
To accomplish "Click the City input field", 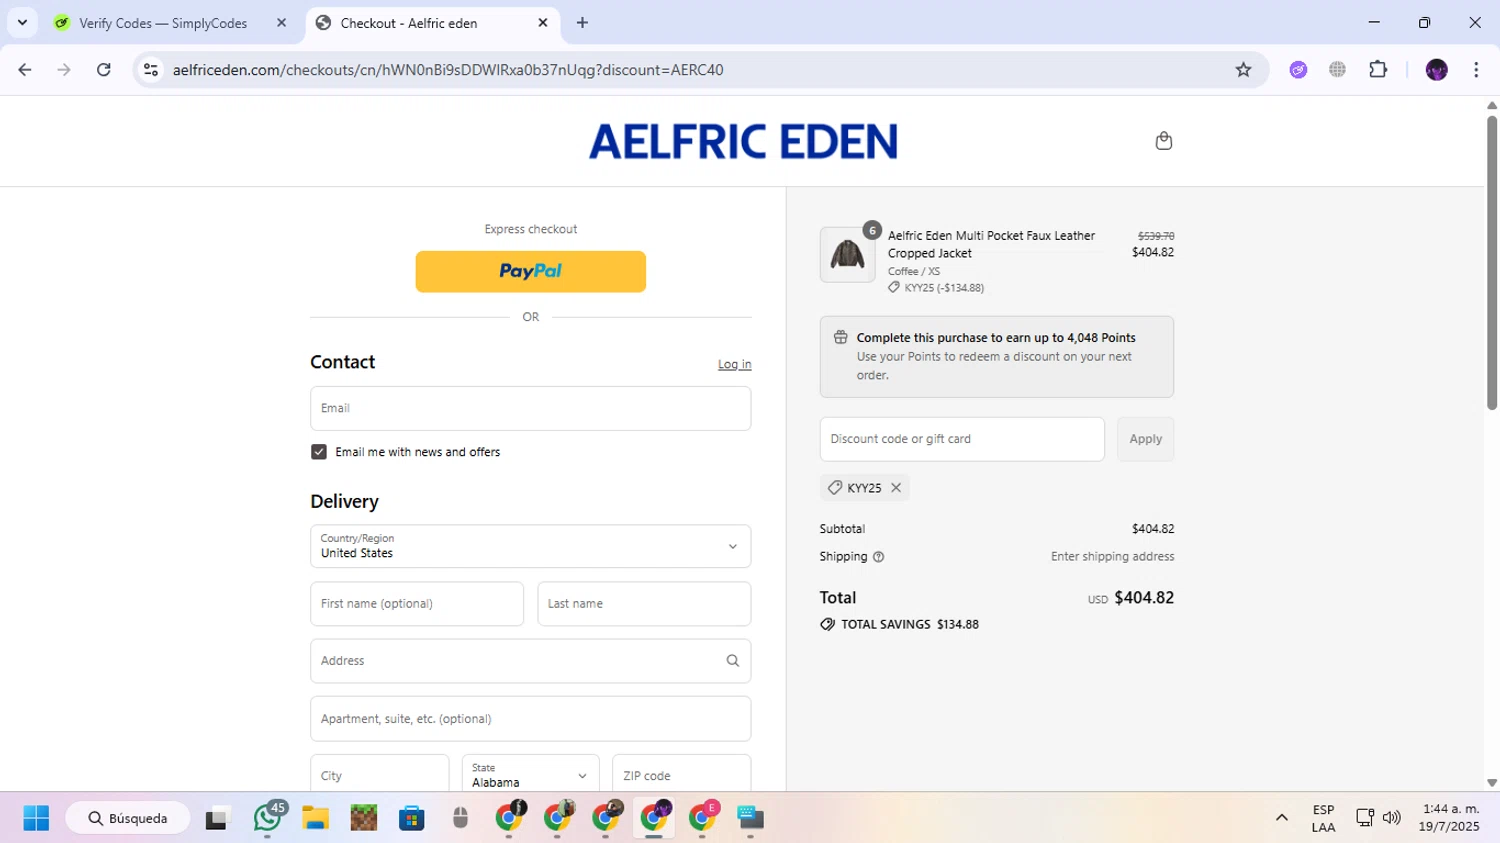I will pyautogui.click(x=379, y=775).
